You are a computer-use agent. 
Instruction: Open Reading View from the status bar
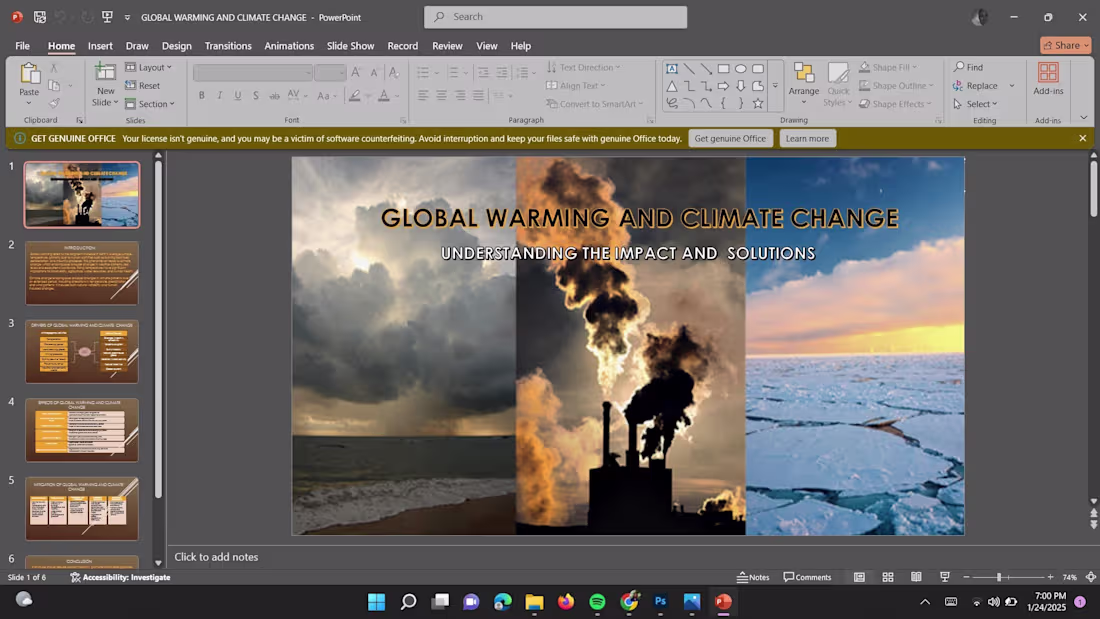coord(916,577)
